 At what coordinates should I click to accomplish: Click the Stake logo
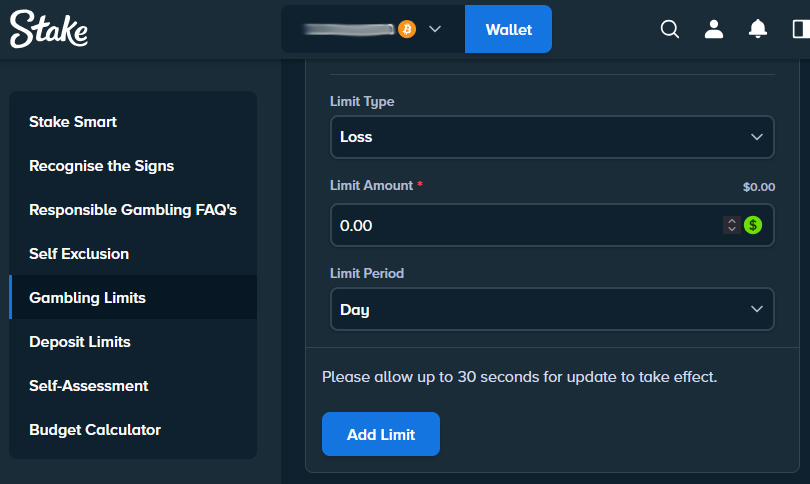pos(49,29)
